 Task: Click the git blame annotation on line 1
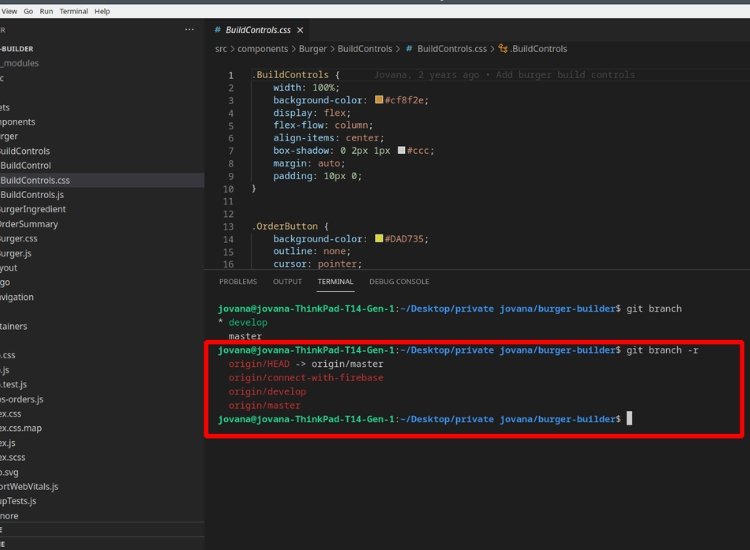coord(505,75)
